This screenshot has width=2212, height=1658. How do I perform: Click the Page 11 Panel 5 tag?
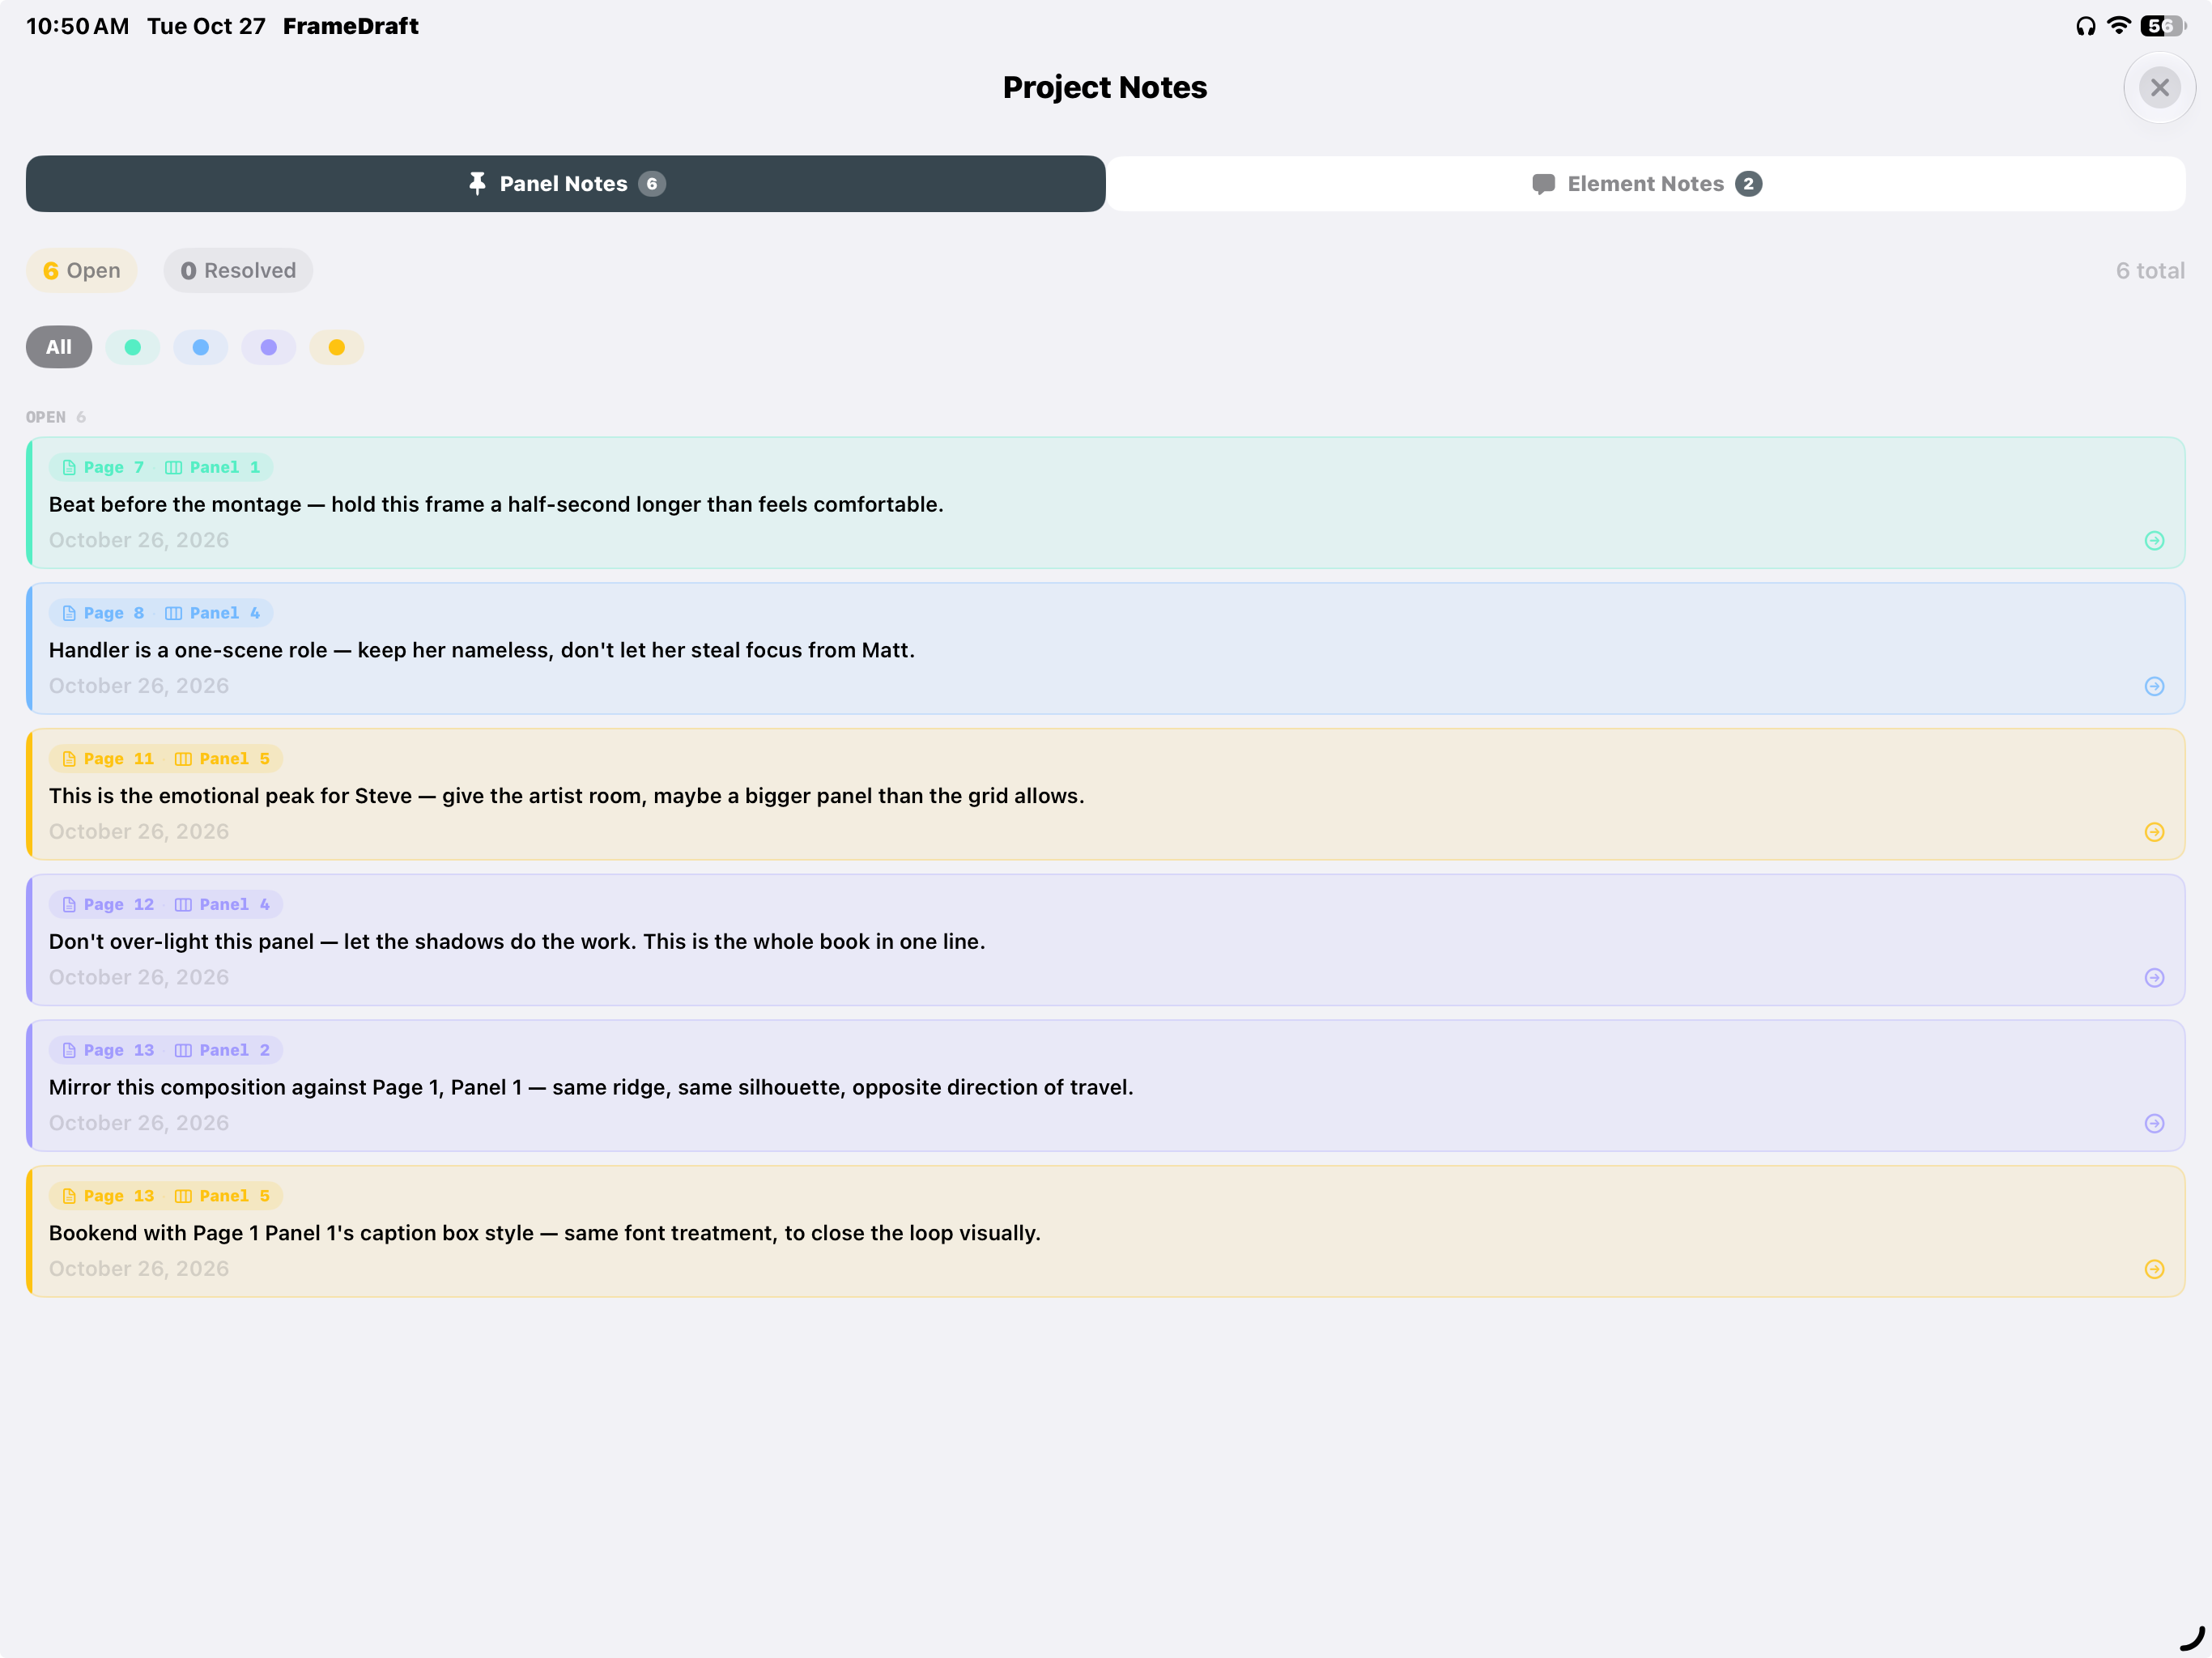(166, 759)
